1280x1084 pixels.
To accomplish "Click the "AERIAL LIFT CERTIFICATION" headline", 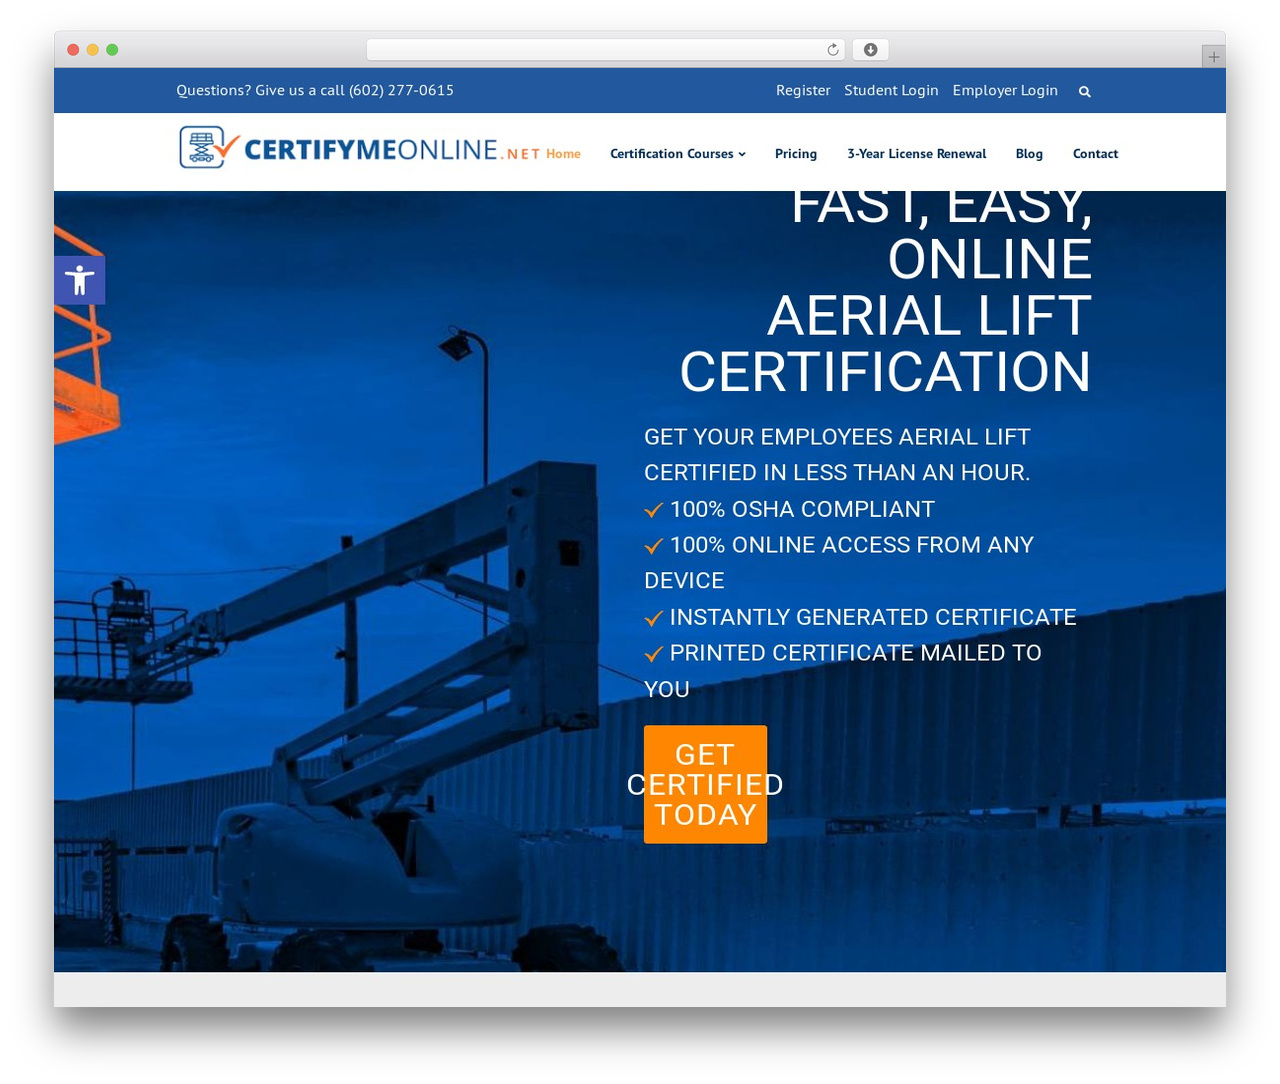I will (x=885, y=343).
